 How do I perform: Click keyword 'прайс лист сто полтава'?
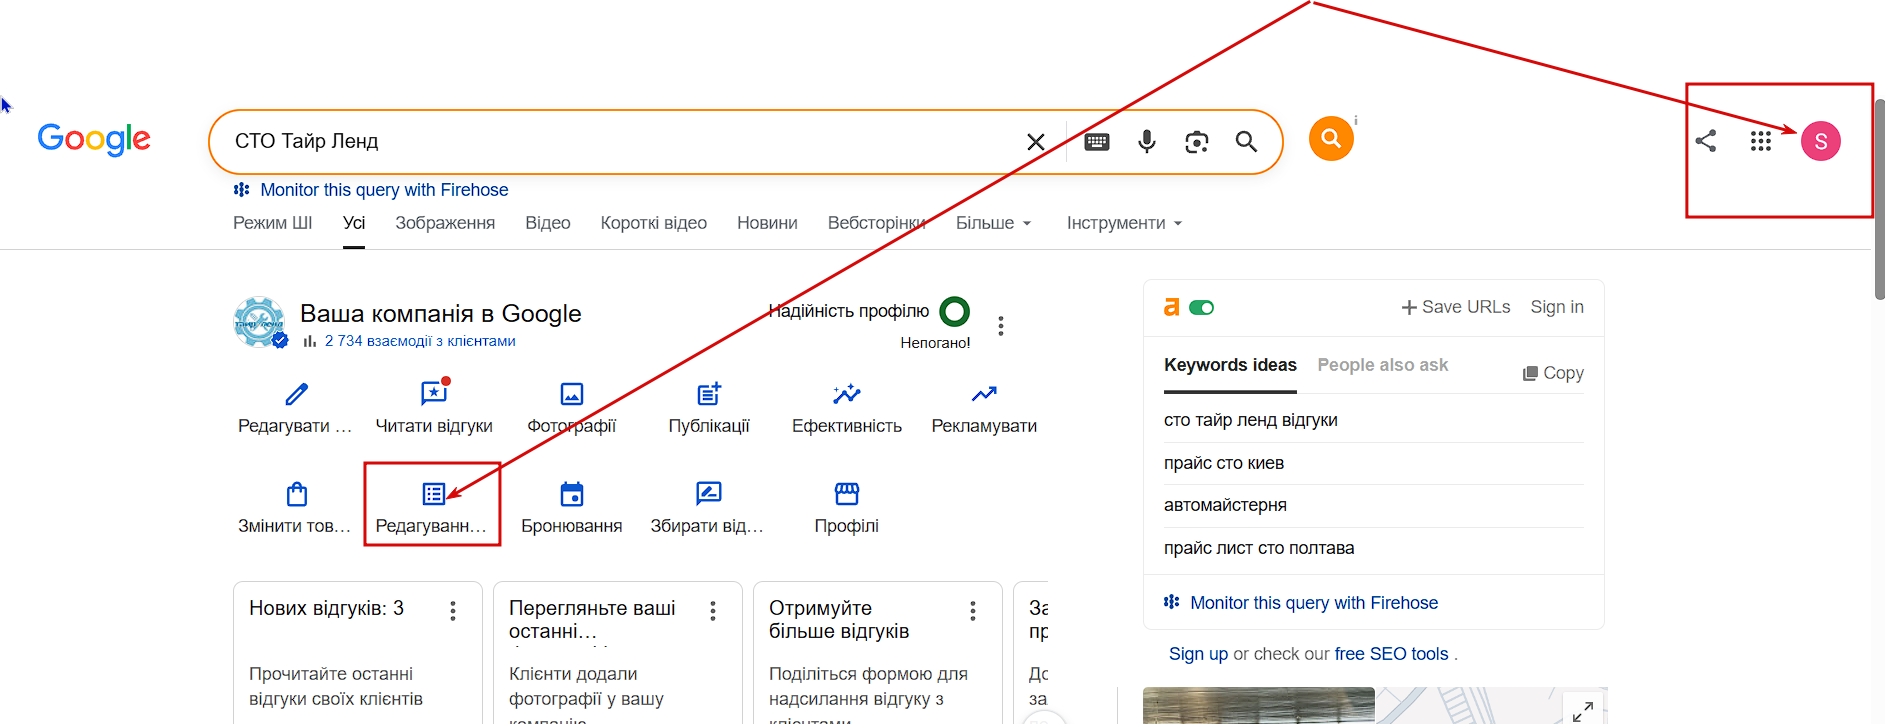tap(1259, 548)
